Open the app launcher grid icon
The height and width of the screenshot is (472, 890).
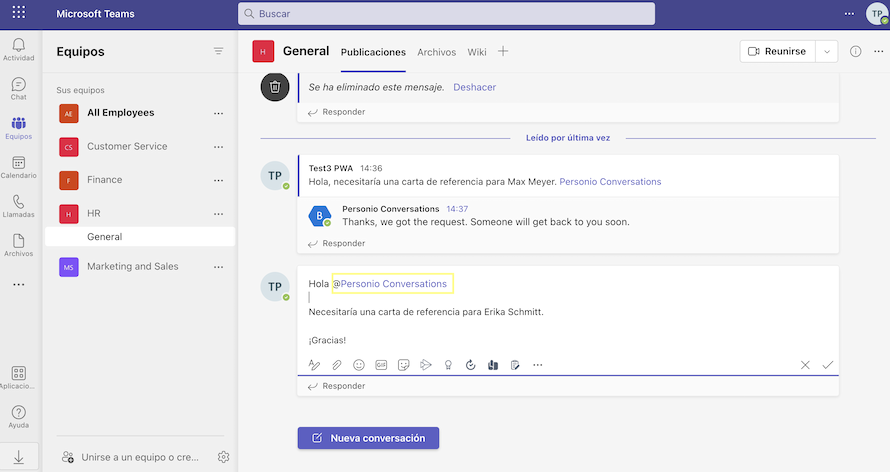(x=19, y=12)
